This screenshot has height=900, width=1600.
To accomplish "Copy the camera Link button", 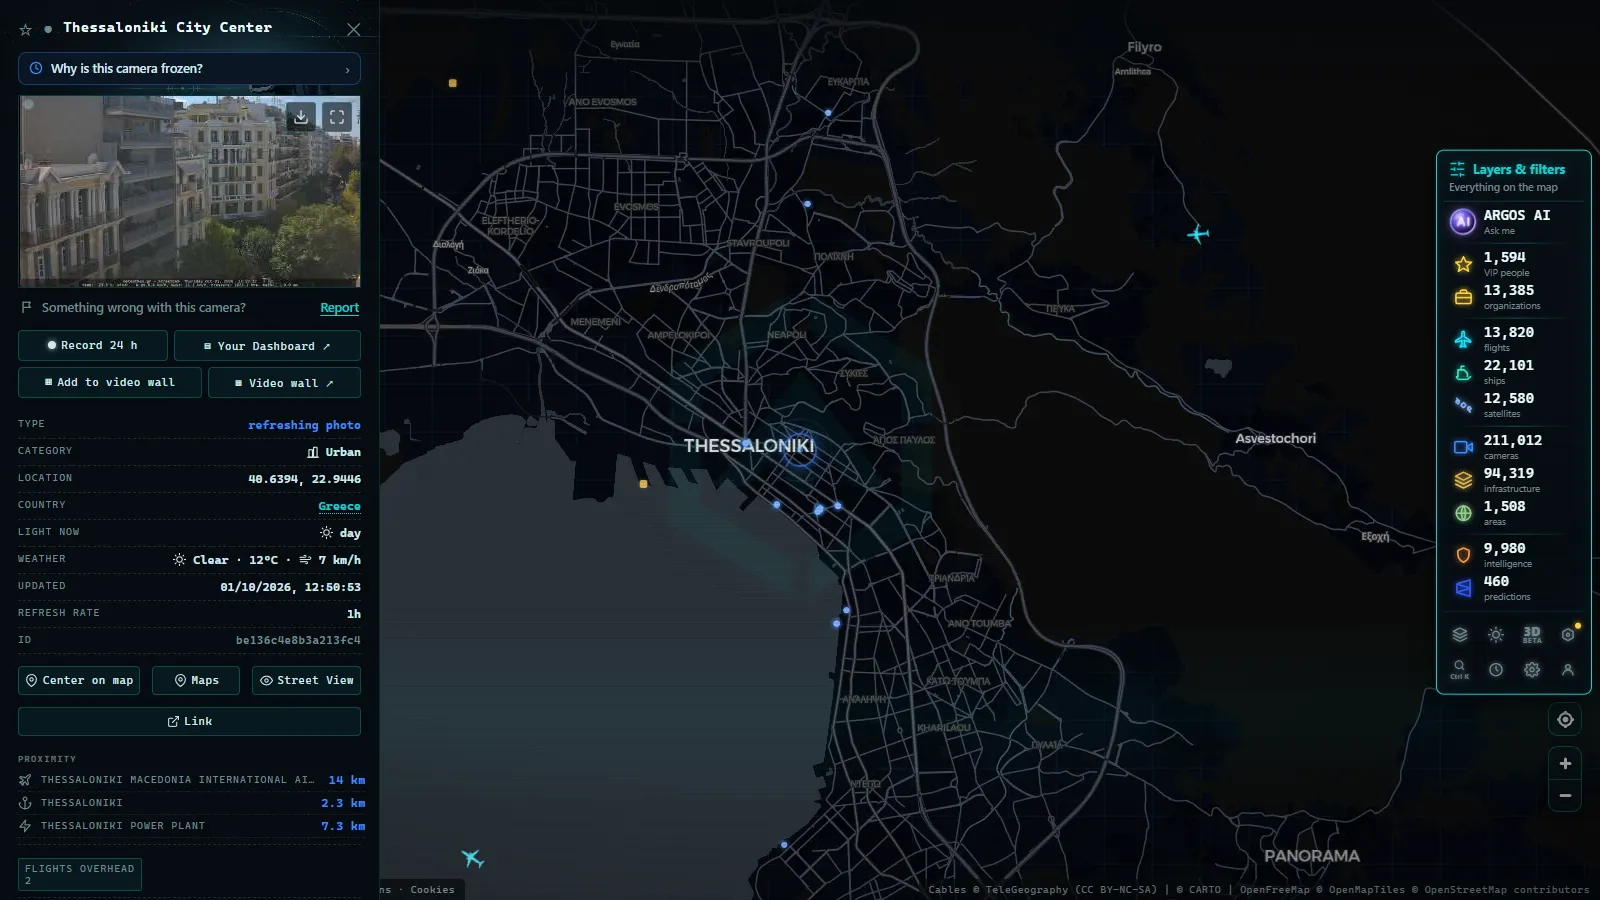I will (x=189, y=721).
